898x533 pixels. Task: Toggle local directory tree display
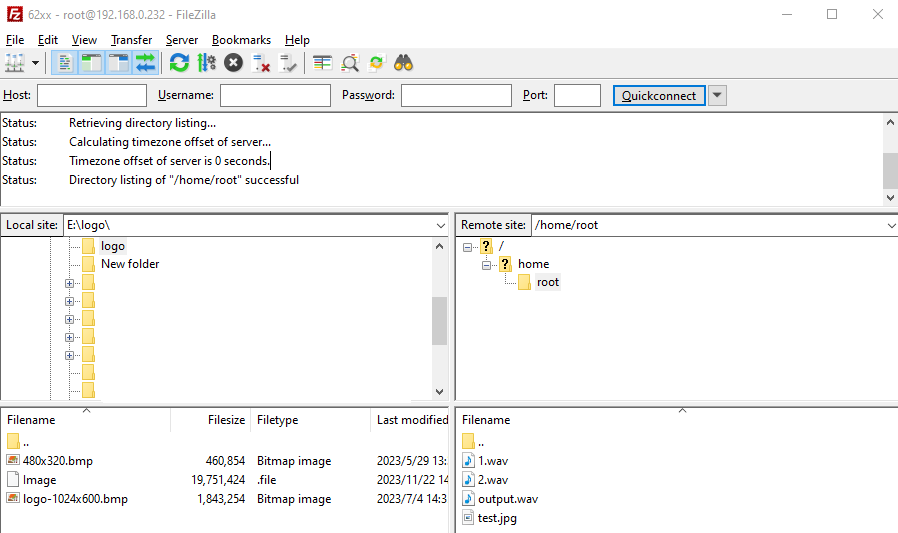point(92,63)
